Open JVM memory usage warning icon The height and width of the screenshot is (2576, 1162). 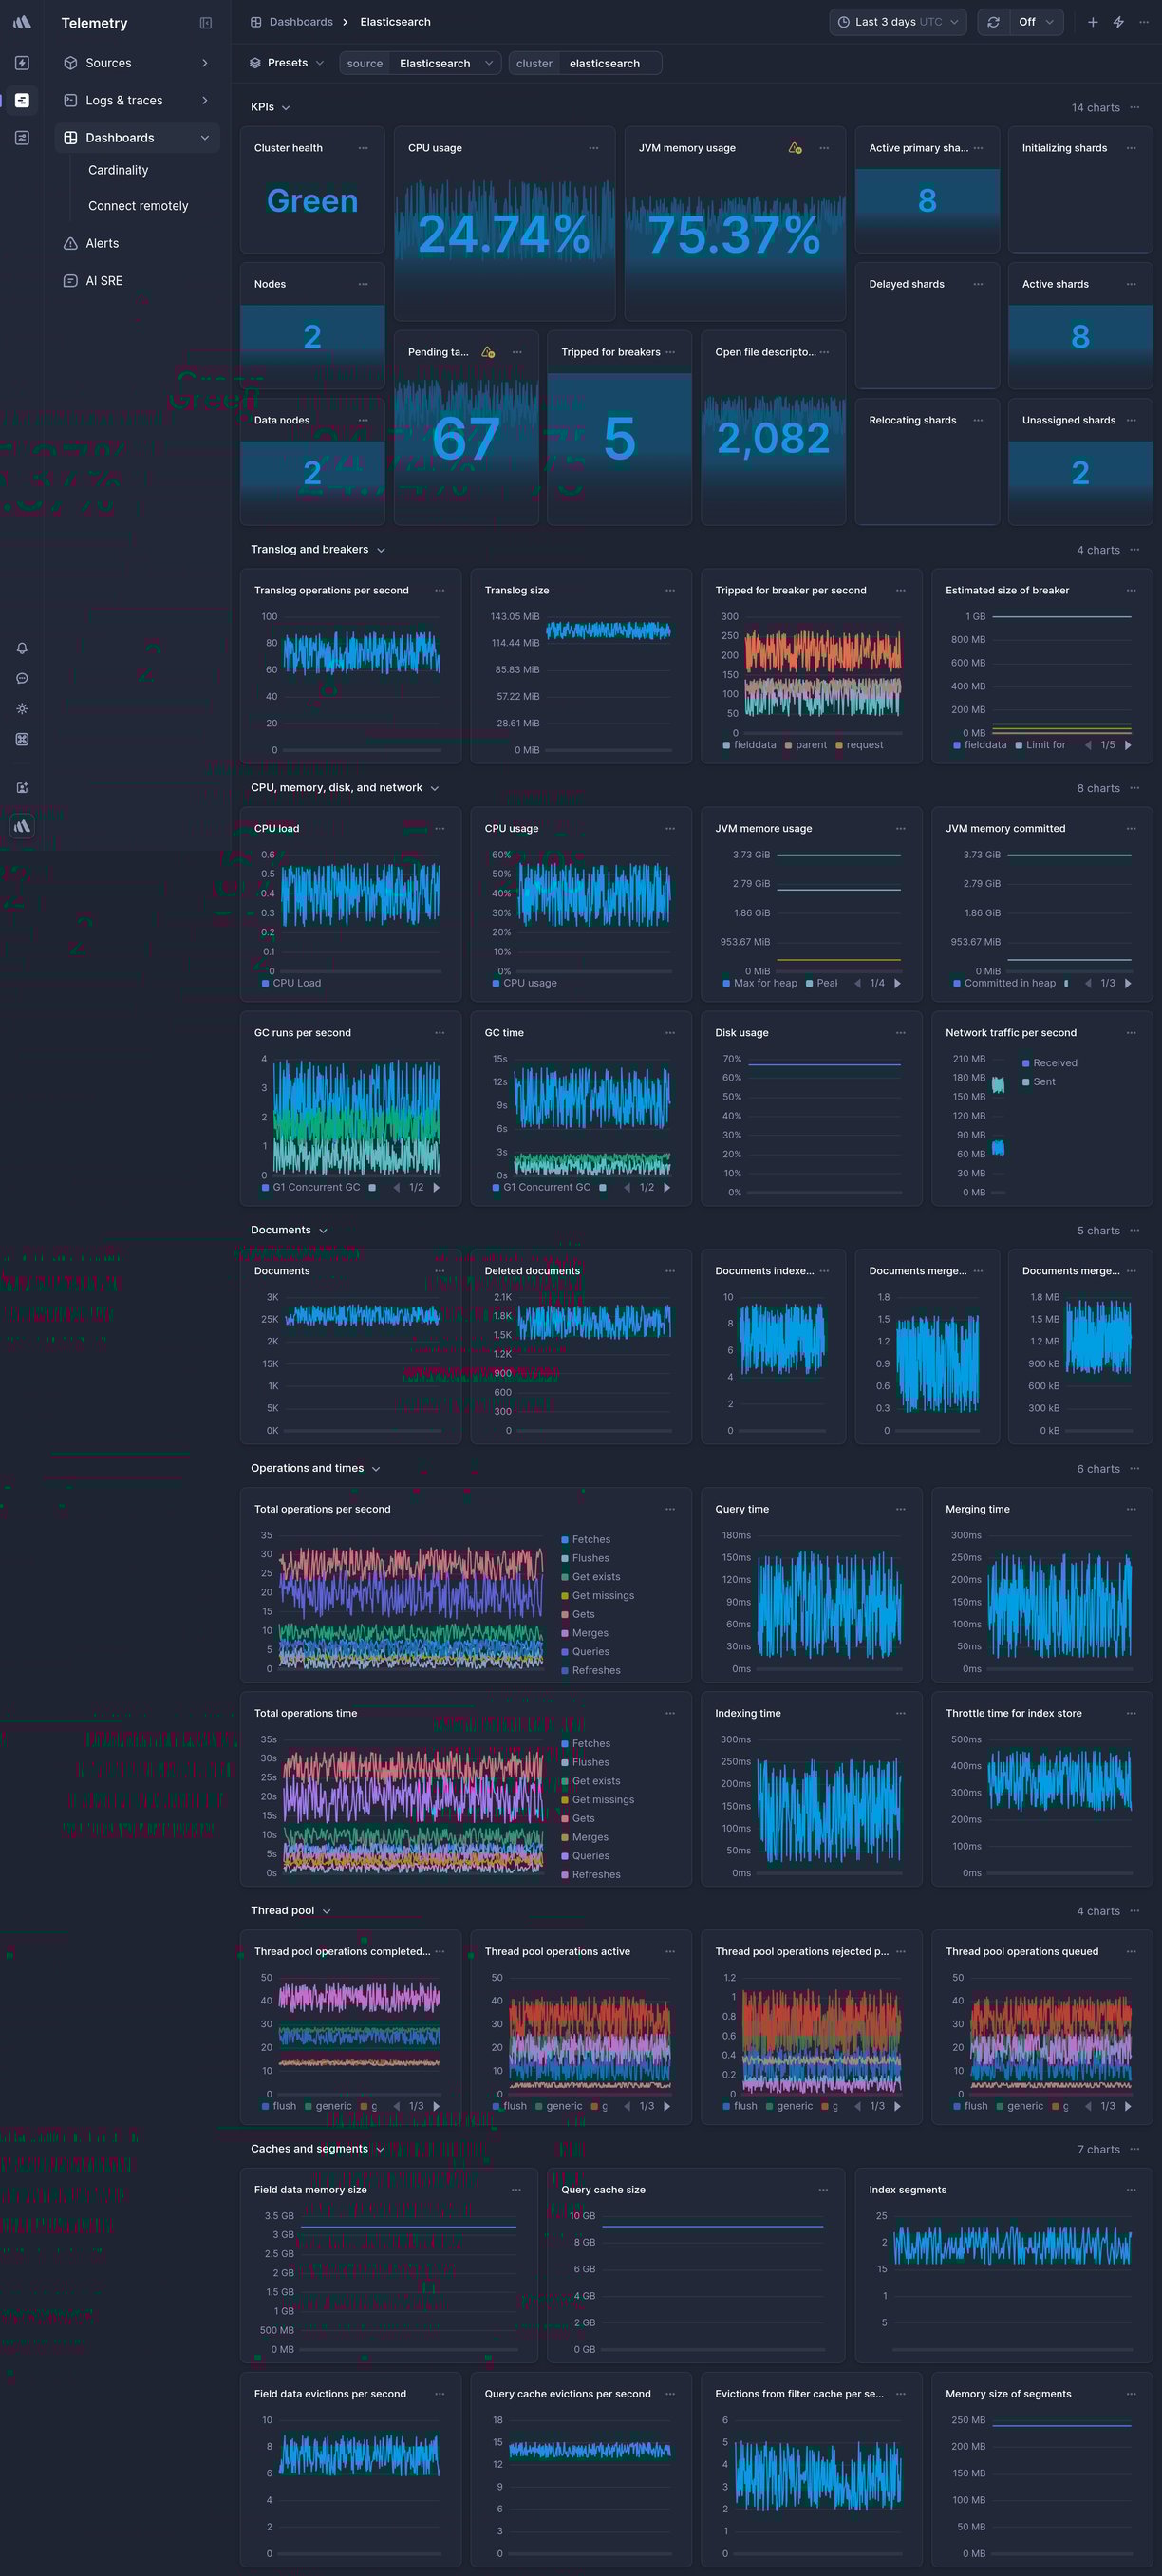(x=794, y=148)
